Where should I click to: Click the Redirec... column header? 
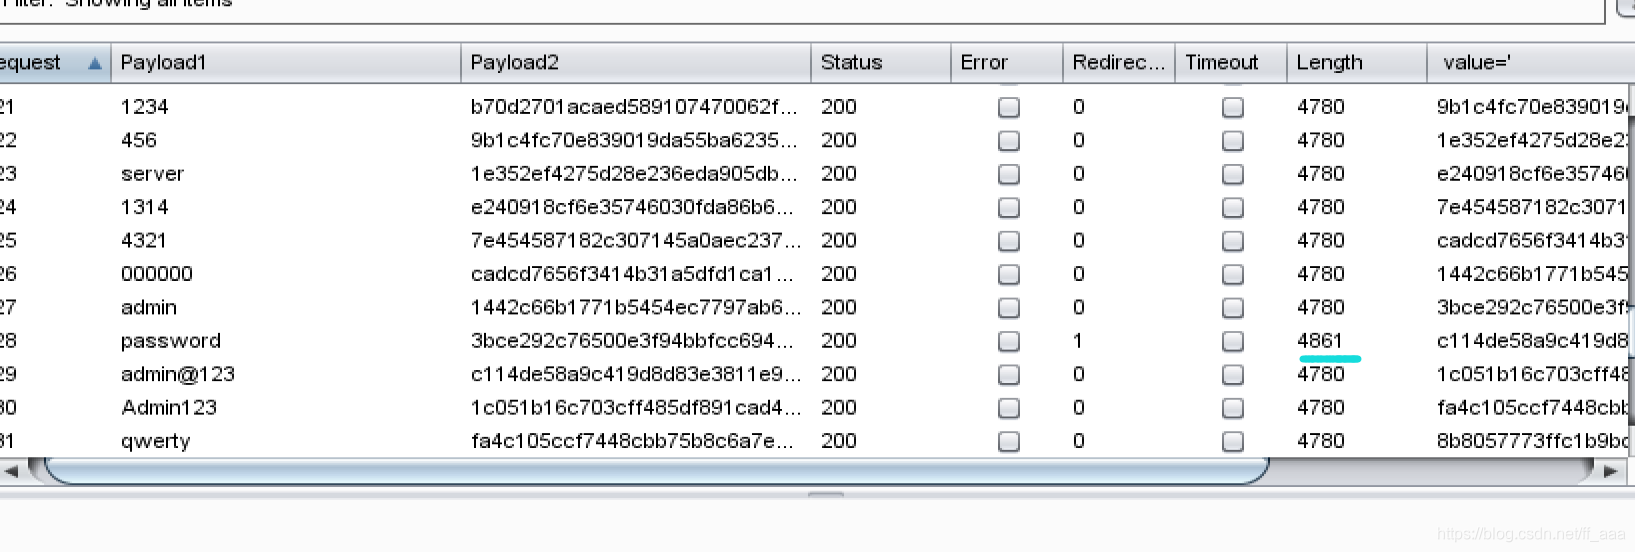click(x=1118, y=62)
